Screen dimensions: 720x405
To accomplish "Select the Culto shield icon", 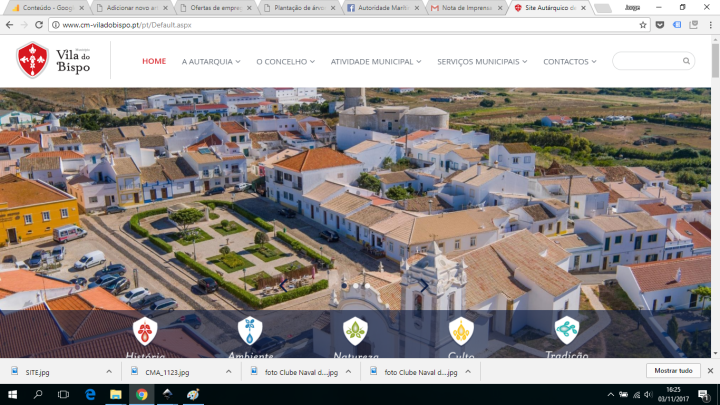I will pos(461,330).
